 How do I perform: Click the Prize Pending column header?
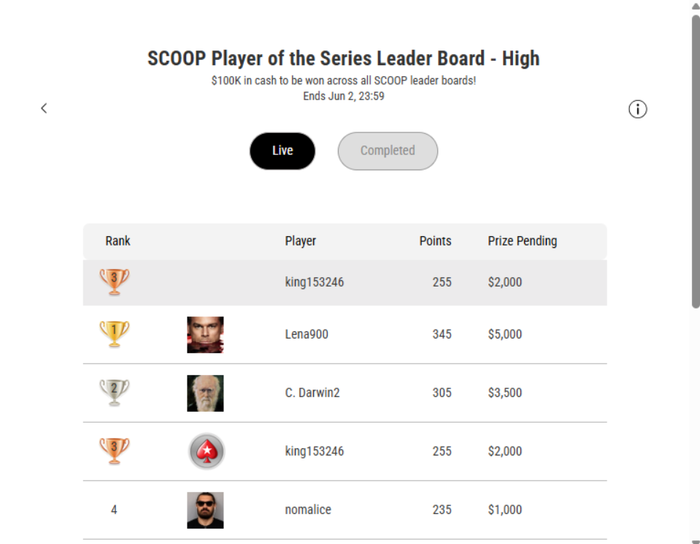(x=522, y=241)
